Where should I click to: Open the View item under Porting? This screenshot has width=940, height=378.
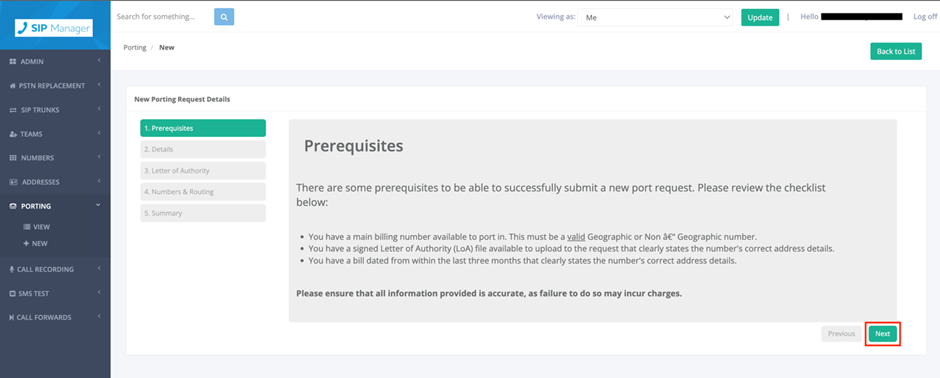37,227
